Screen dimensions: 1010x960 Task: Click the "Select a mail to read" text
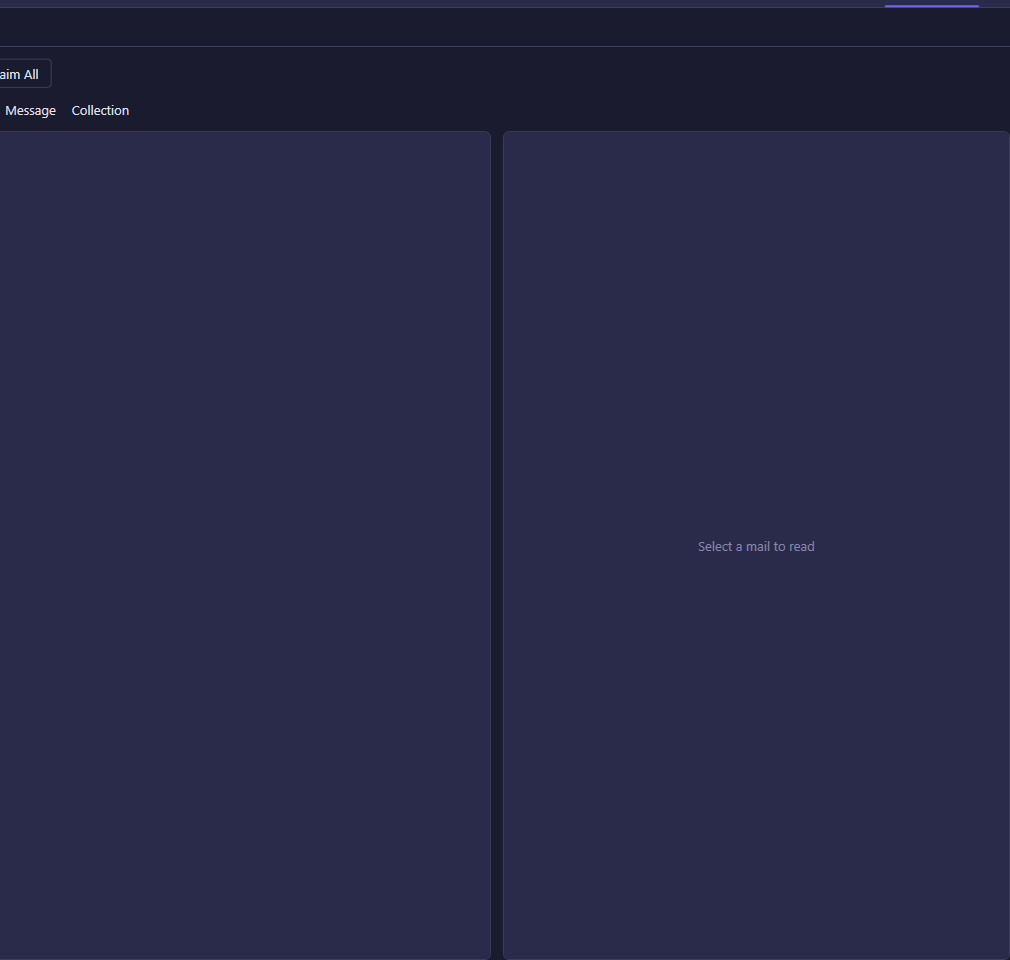point(756,546)
